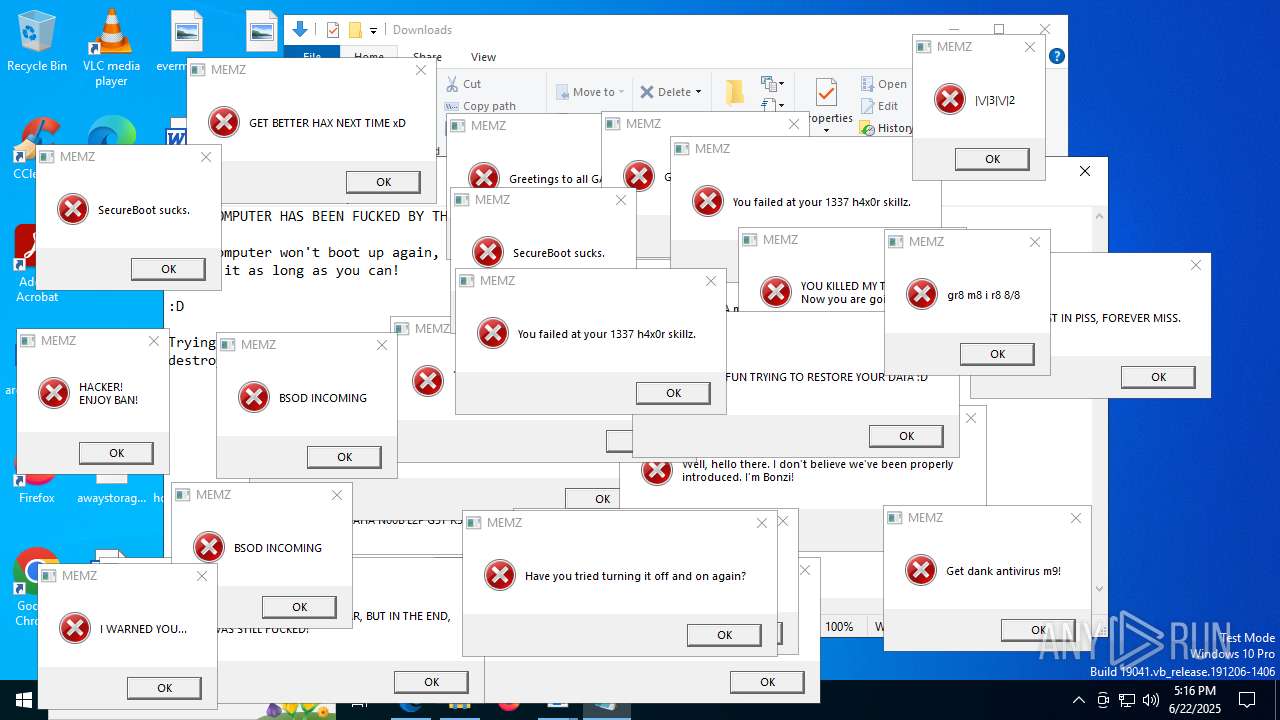Click OK in gr8 m8 i r8 8/8 dialog

click(997, 354)
